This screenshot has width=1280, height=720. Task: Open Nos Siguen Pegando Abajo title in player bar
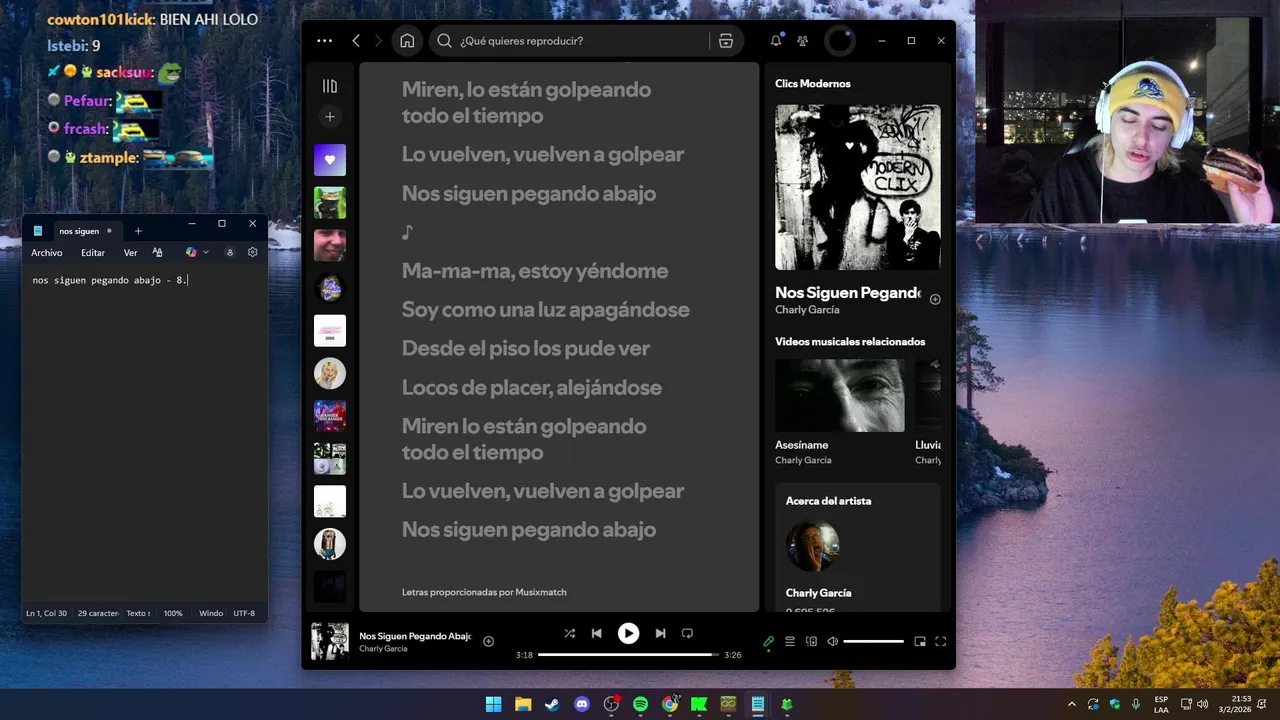(x=415, y=636)
